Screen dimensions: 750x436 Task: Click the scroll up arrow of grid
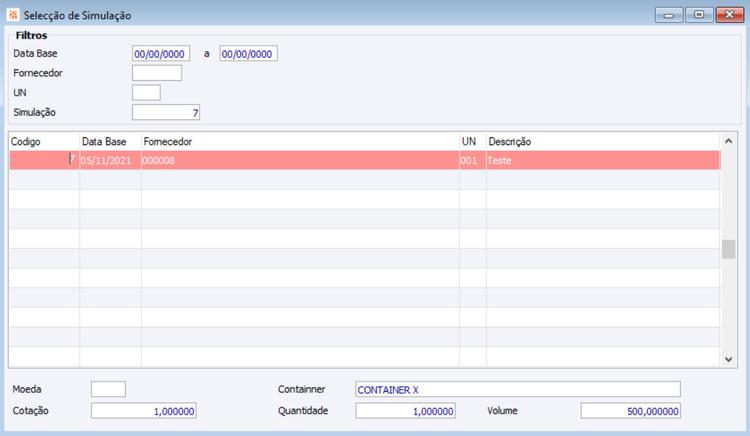728,141
